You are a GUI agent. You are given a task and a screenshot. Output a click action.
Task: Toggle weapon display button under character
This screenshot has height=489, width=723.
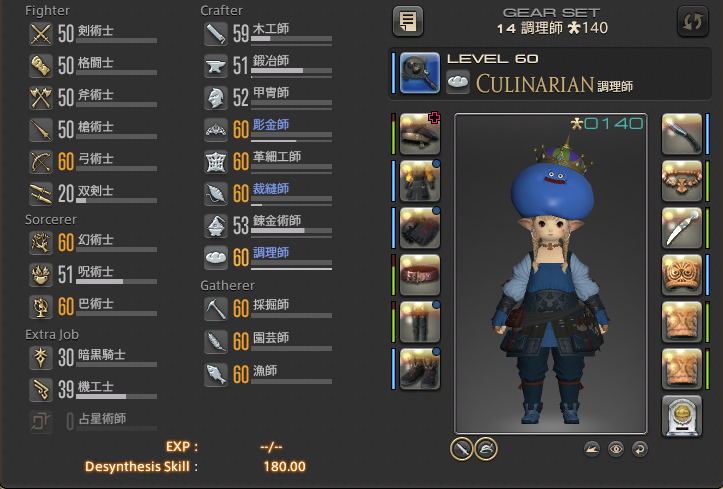tap(462, 448)
